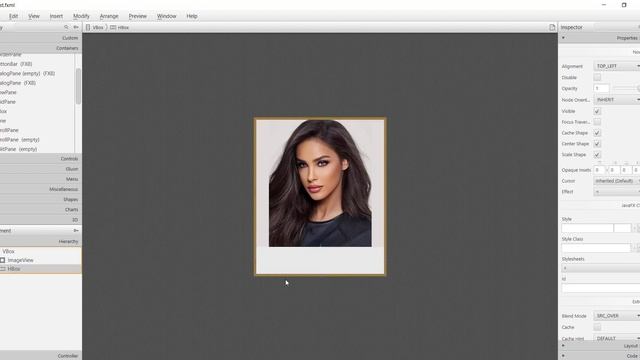This screenshot has height=360, width=640.
Task: Uncheck the Cache Shape checkbox
Action: point(597,133)
